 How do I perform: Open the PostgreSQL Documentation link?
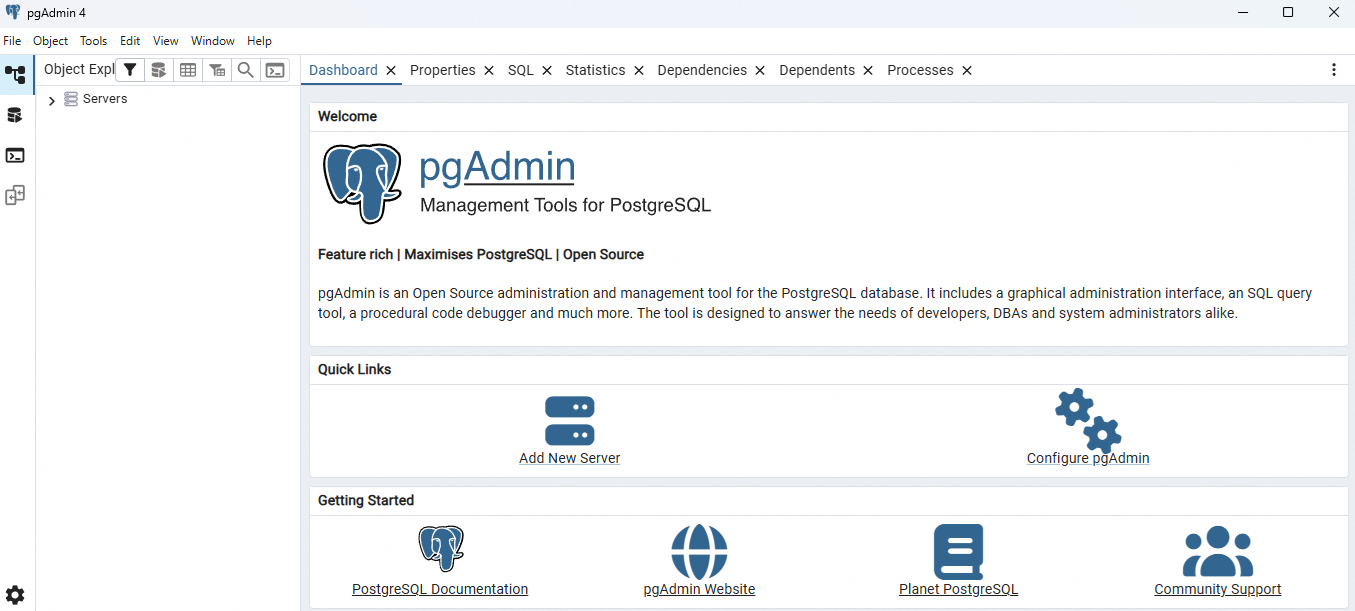click(x=439, y=589)
